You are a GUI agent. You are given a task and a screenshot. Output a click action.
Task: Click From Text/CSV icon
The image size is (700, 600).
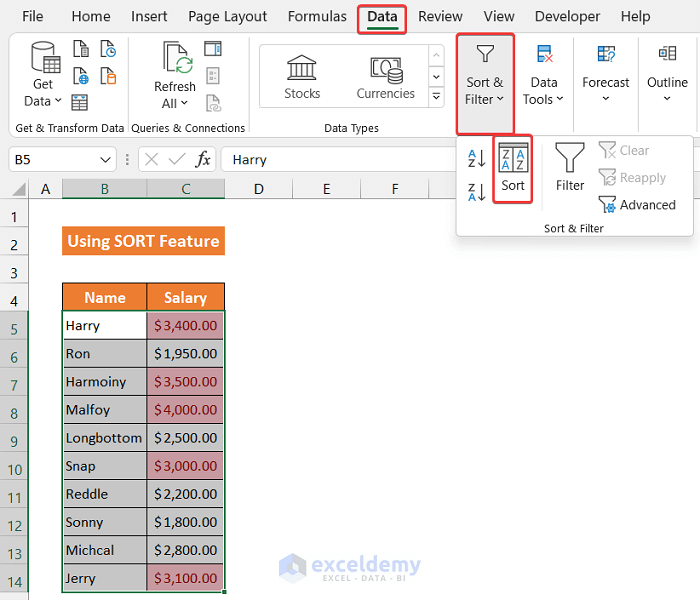click(x=81, y=48)
